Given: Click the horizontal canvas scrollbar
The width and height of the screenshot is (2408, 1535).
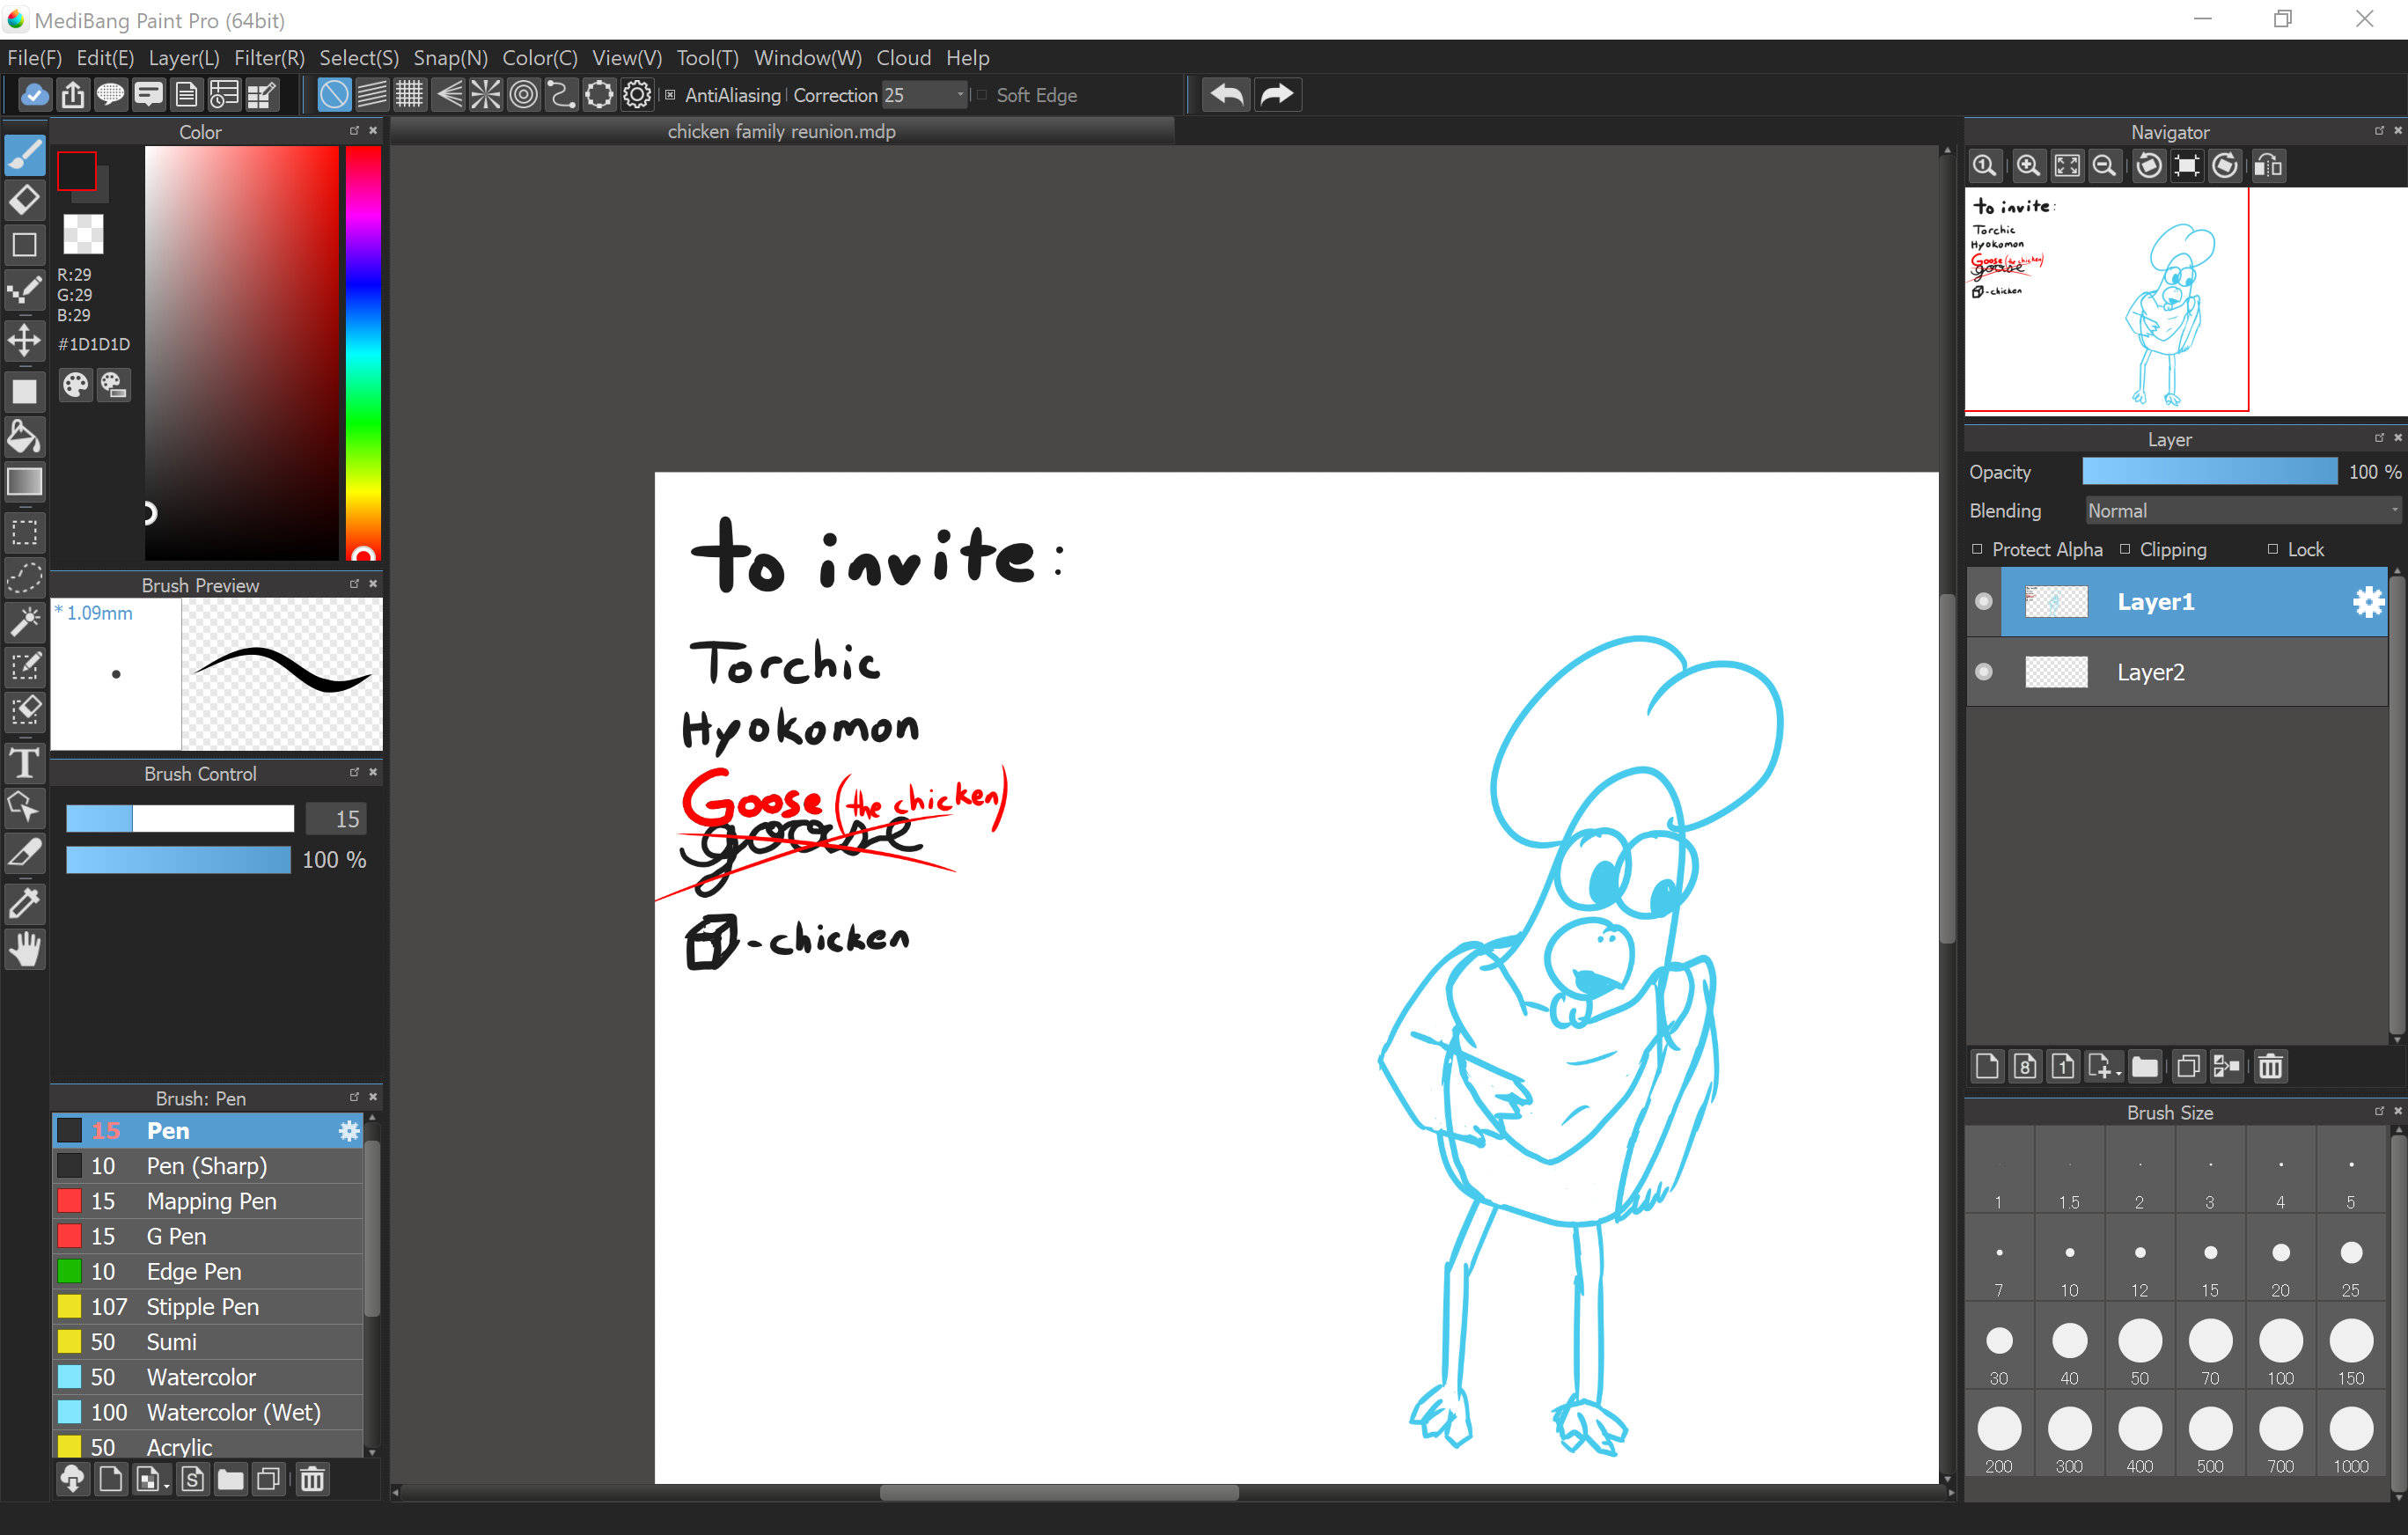Looking at the screenshot, I should pos(1059,1493).
